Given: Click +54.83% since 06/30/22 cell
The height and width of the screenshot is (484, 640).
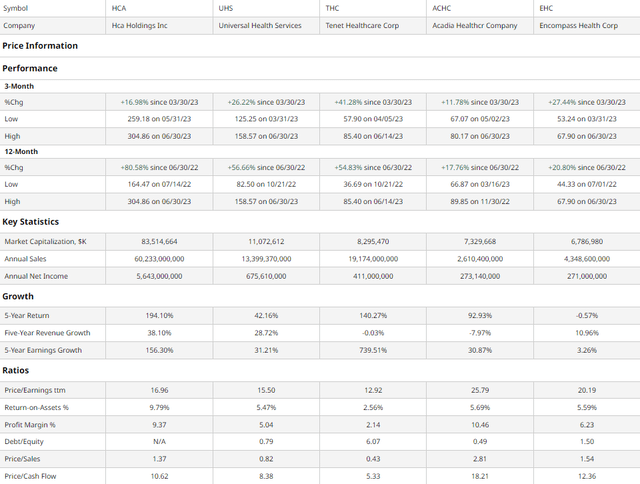Looking at the screenshot, I should coord(373,167).
